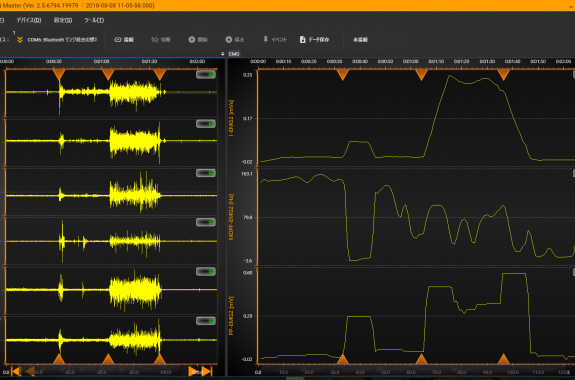Jump to start of left waveform timeline

pos(15,371)
